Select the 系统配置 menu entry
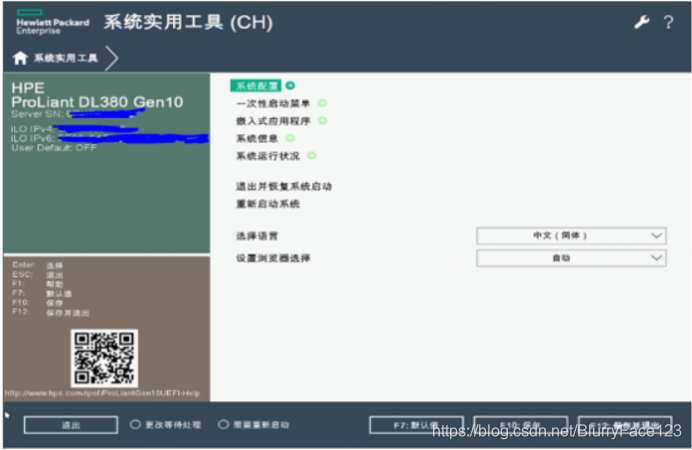The height and width of the screenshot is (450, 692). coord(256,86)
